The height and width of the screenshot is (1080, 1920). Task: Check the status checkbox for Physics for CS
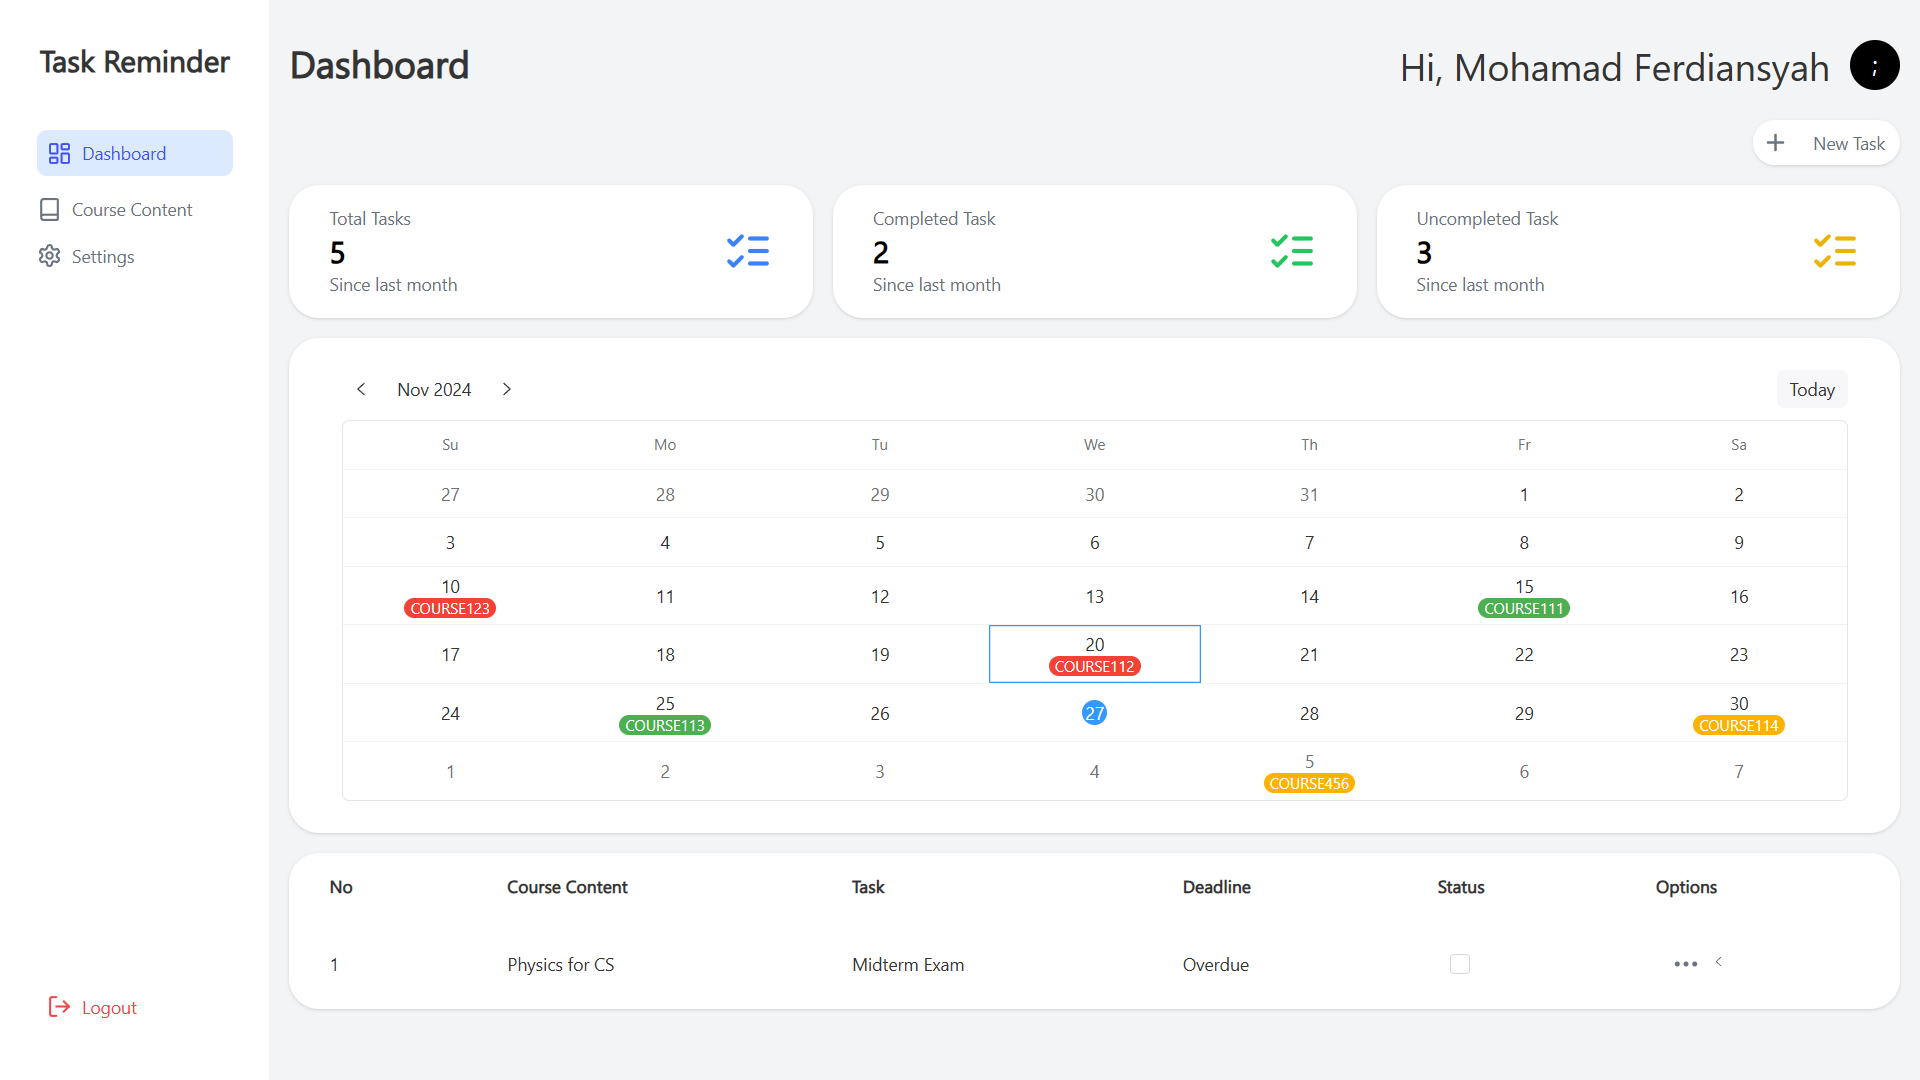tap(1460, 964)
